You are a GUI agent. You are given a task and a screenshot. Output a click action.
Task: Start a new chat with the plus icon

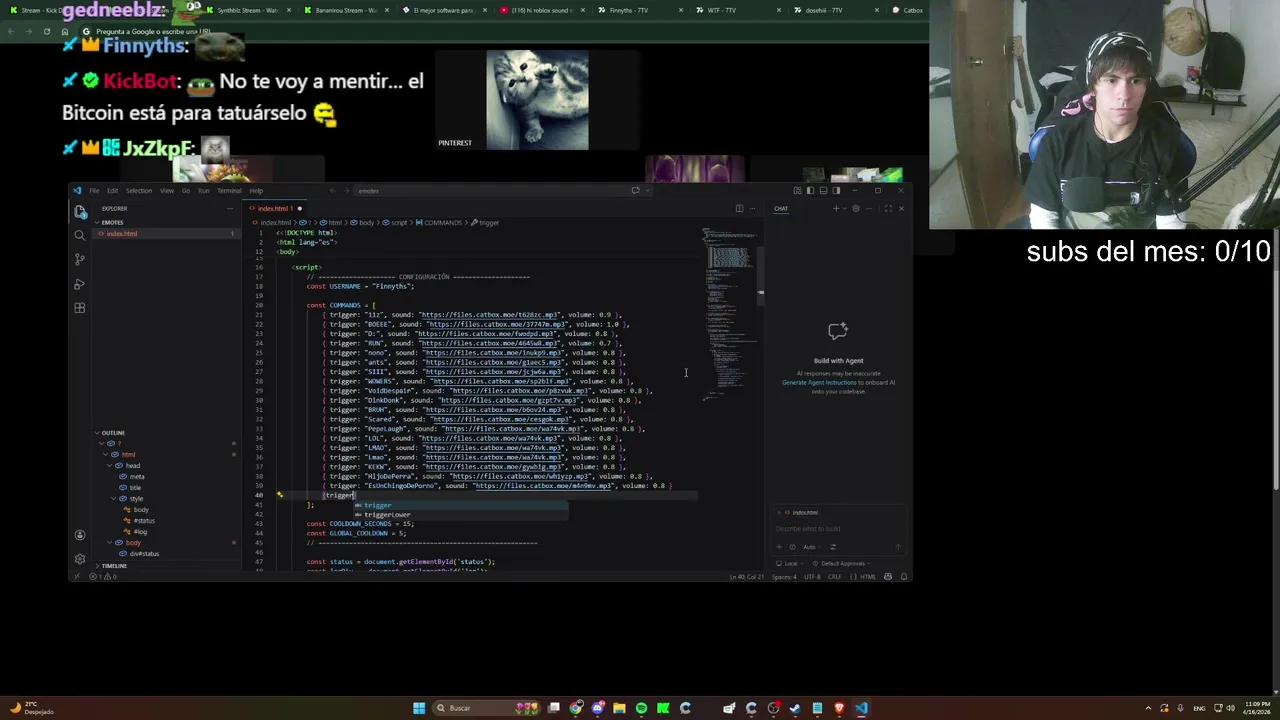(x=836, y=208)
